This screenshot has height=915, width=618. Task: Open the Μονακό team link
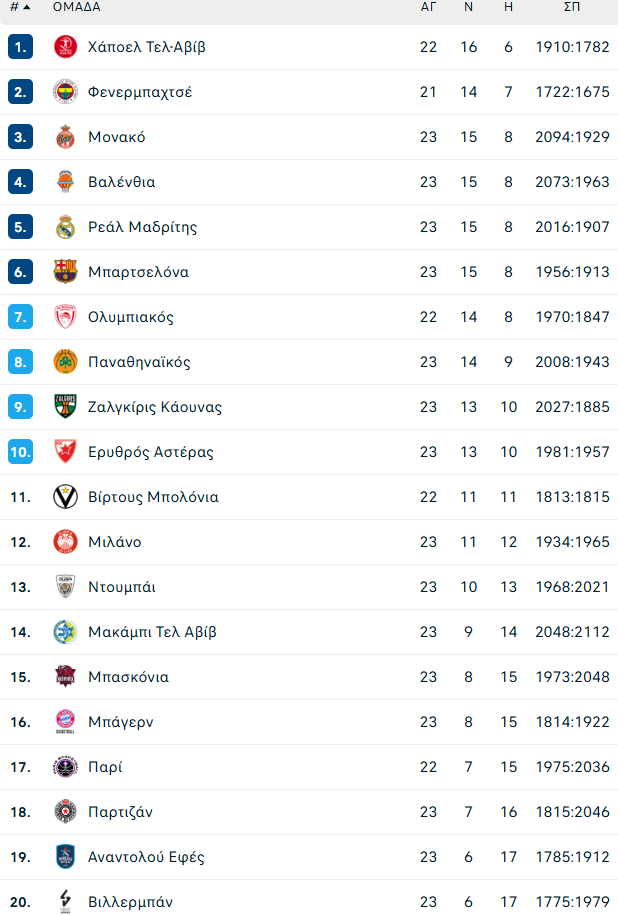coord(116,137)
